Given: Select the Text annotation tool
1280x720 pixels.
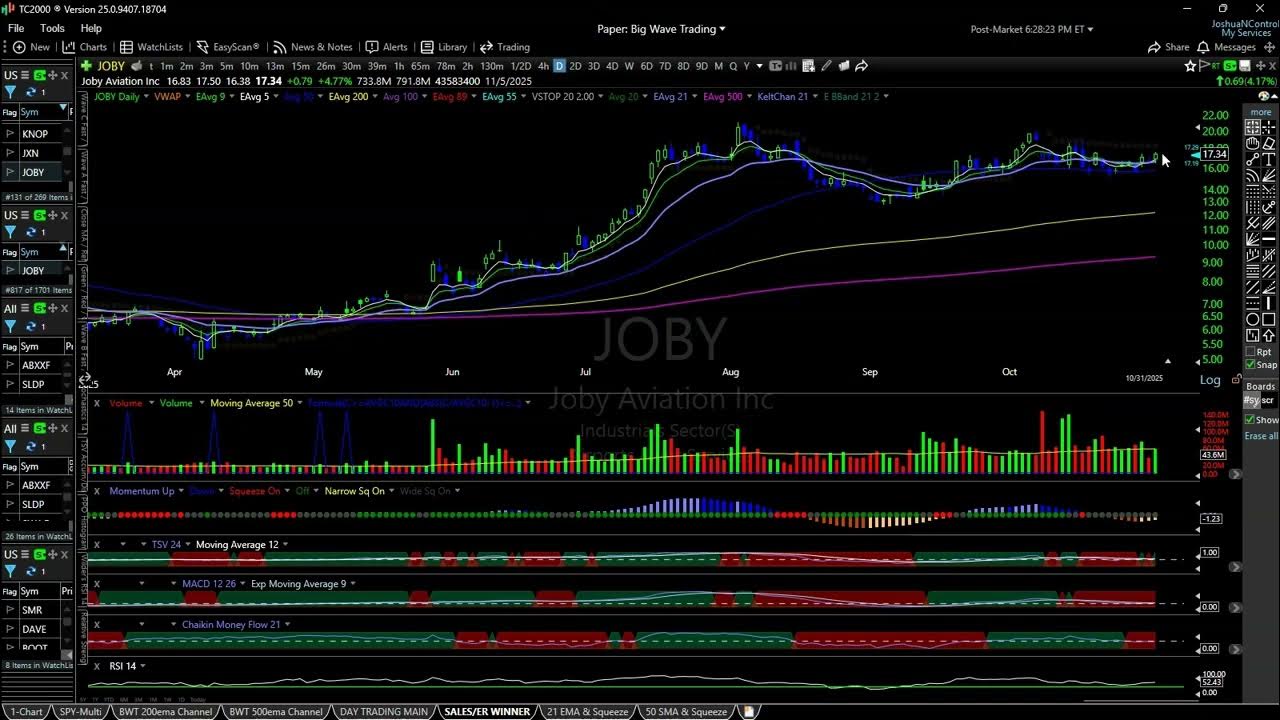Looking at the screenshot, I should tap(1268, 158).
